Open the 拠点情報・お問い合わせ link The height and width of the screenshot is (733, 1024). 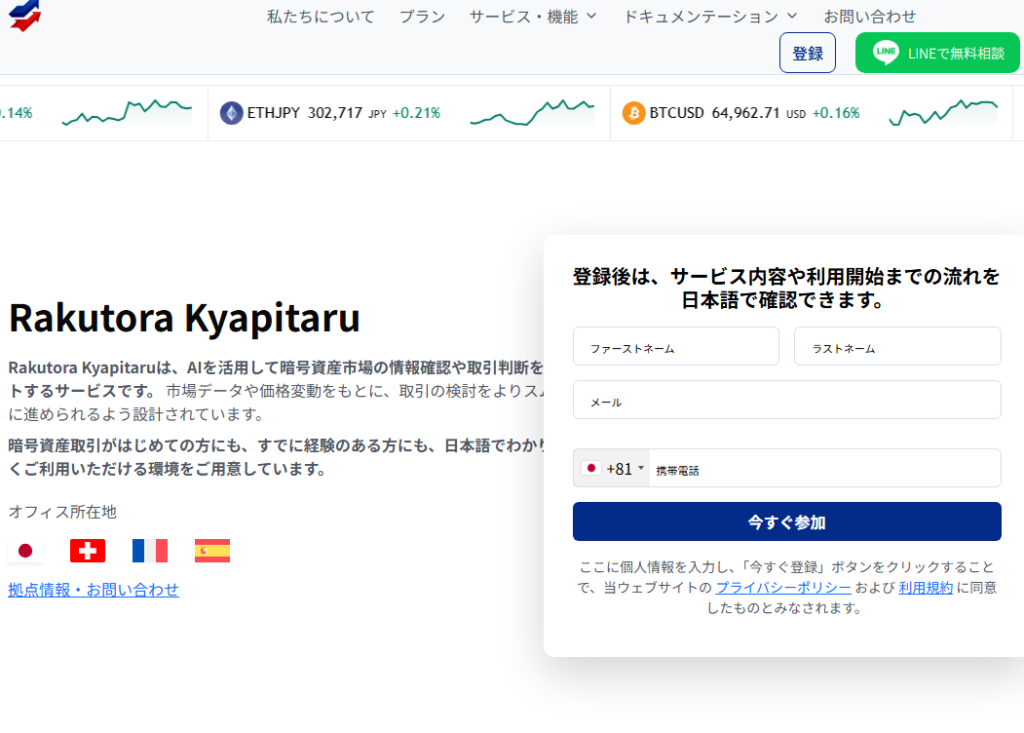coord(93,590)
